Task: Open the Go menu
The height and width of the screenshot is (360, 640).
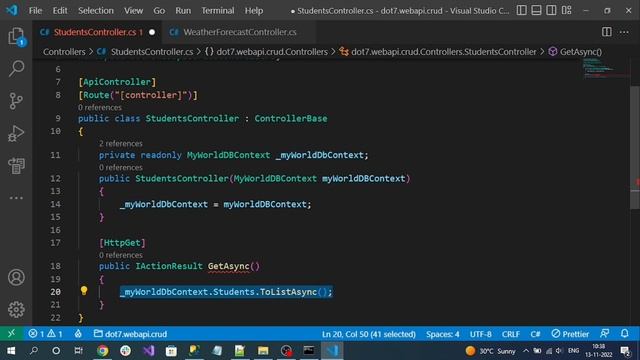Action: (159, 11)
